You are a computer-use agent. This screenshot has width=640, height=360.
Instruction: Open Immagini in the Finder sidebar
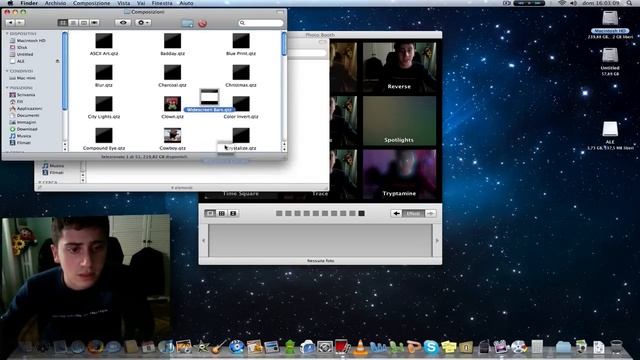26,122
